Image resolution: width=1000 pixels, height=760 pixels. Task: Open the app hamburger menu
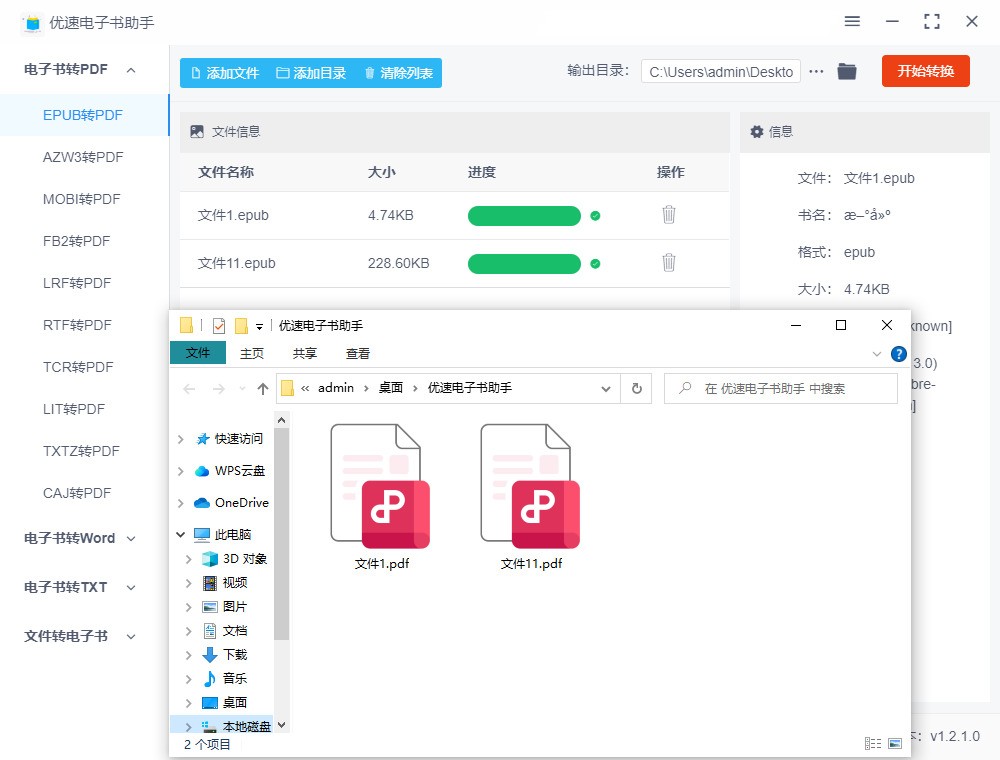coord(852,21)
